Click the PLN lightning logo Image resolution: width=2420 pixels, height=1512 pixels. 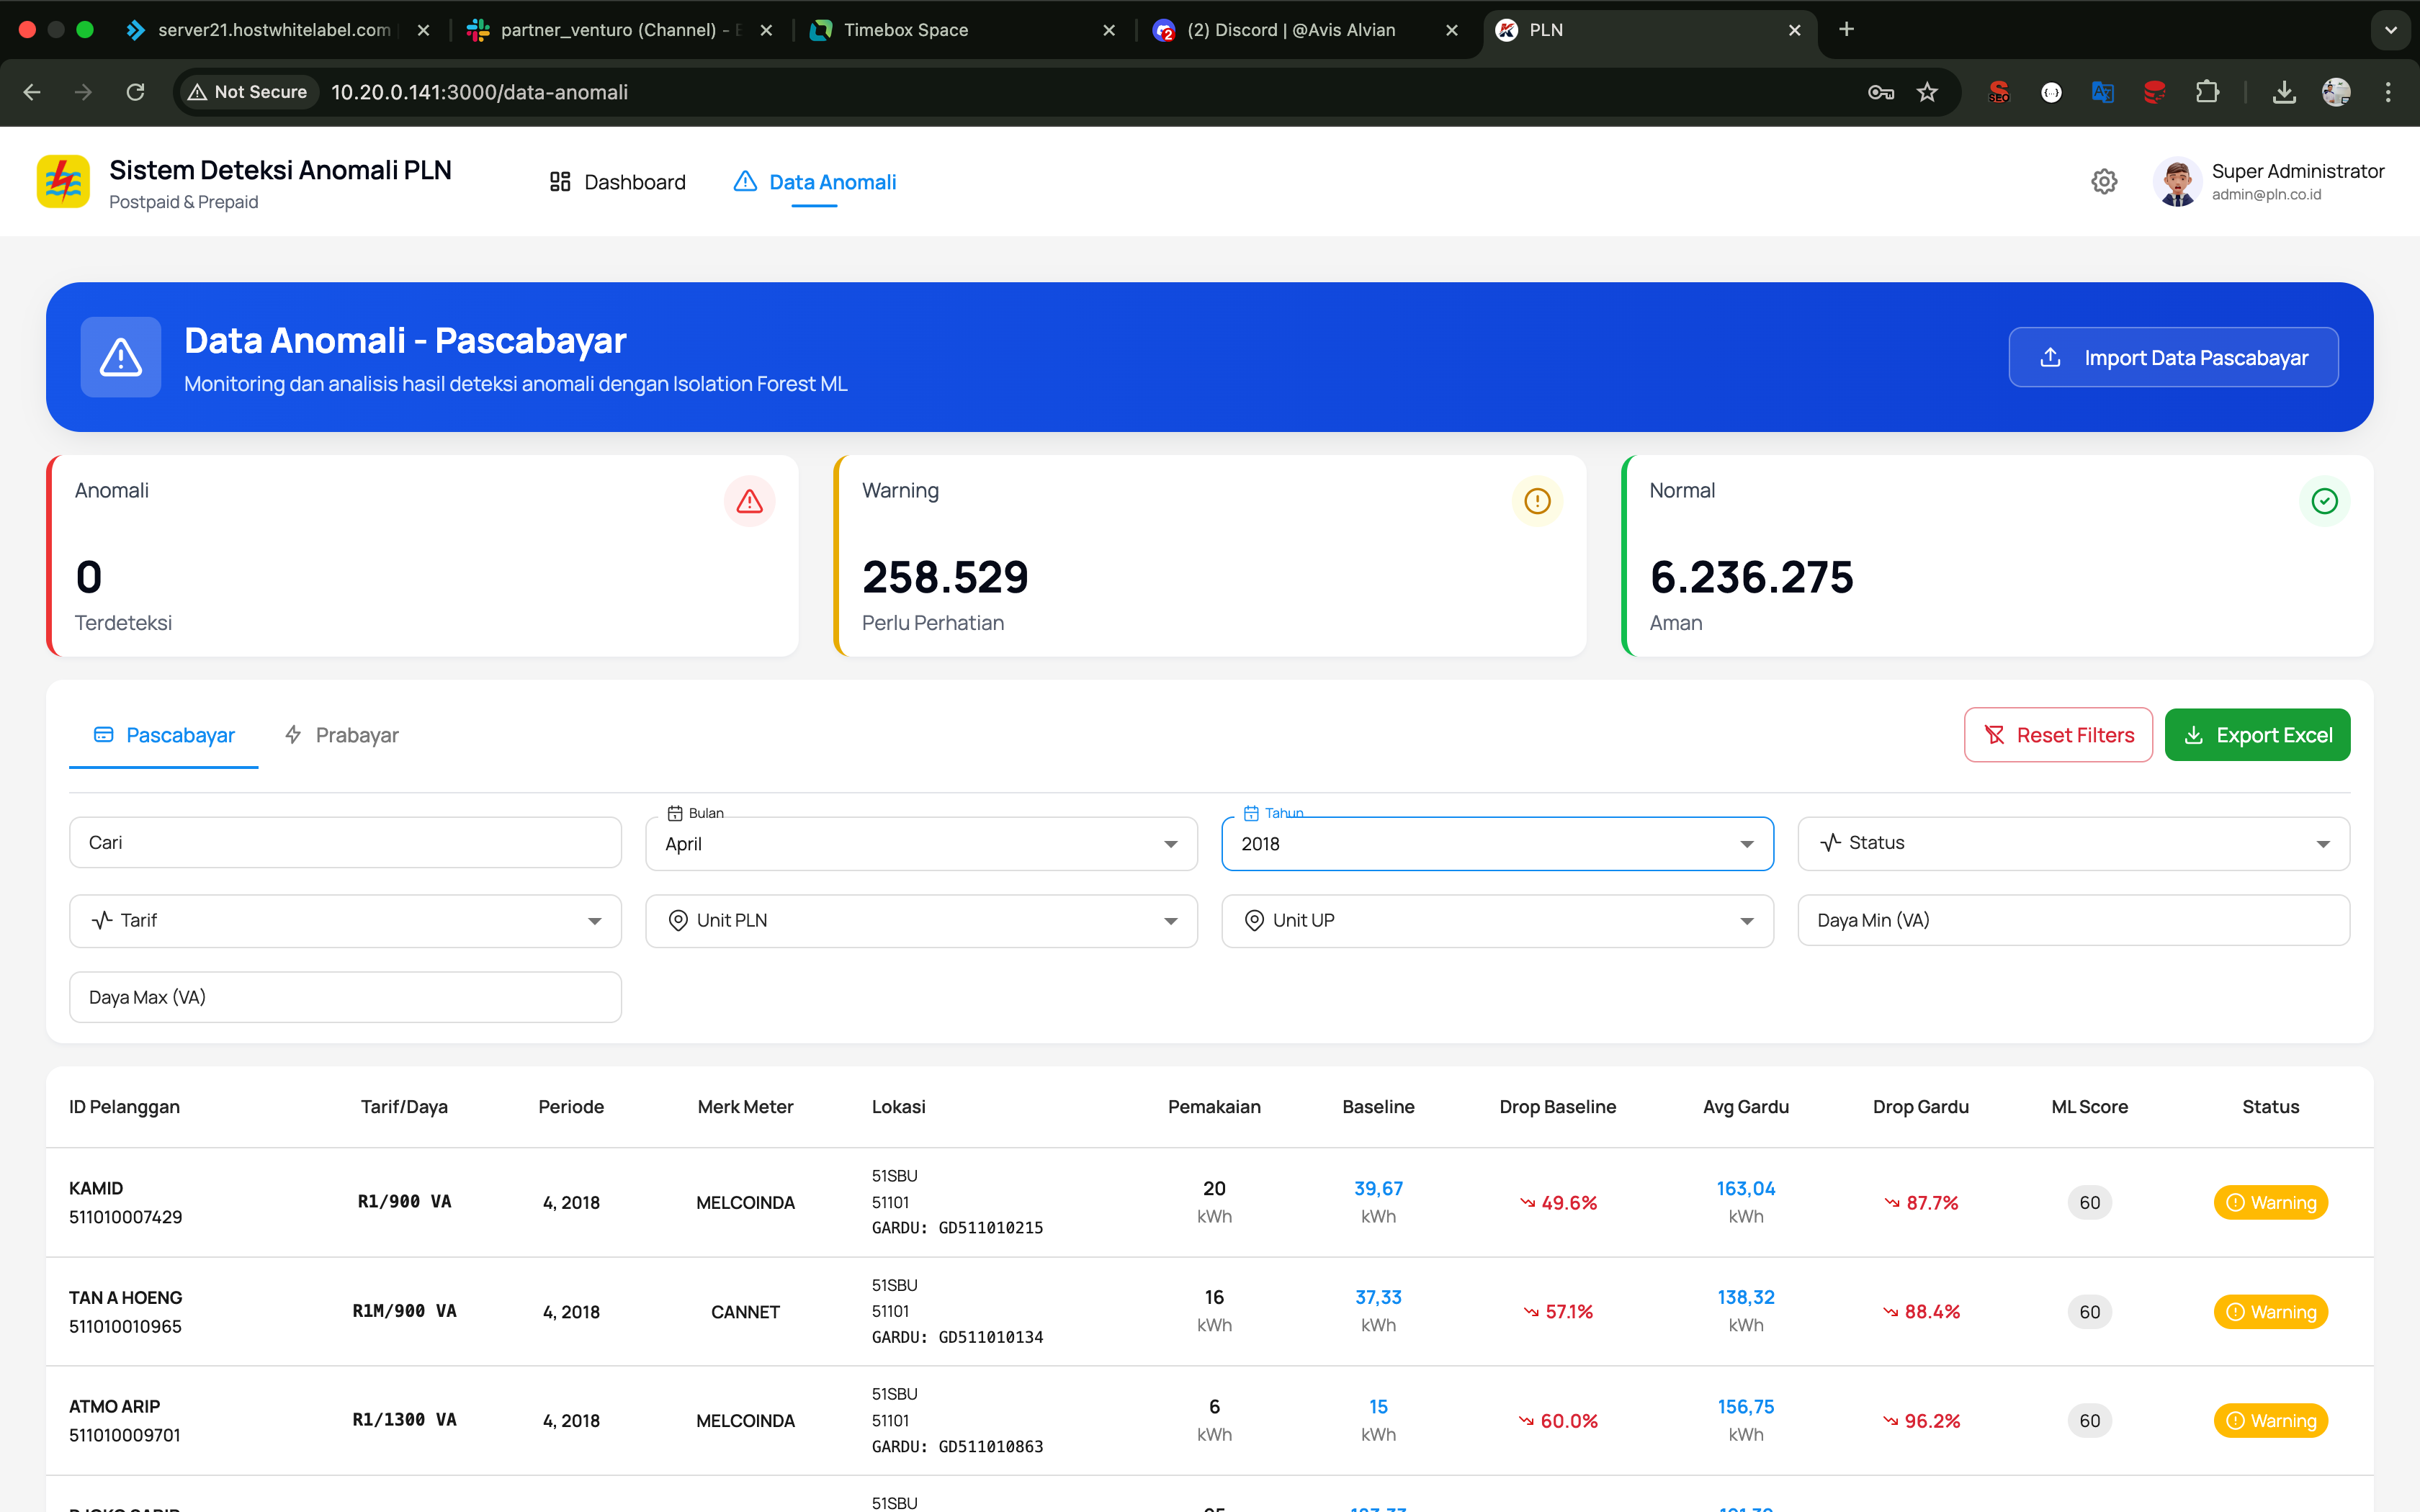click(x=63, y=182)
